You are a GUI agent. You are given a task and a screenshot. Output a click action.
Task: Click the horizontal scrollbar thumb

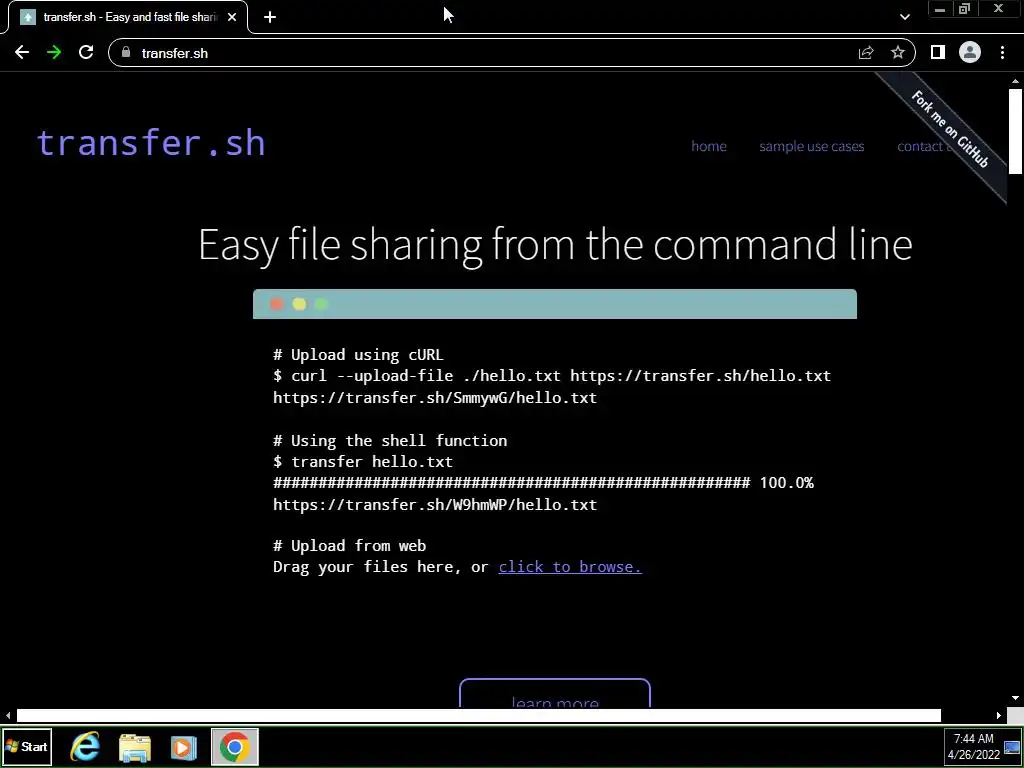pos(479,716)
